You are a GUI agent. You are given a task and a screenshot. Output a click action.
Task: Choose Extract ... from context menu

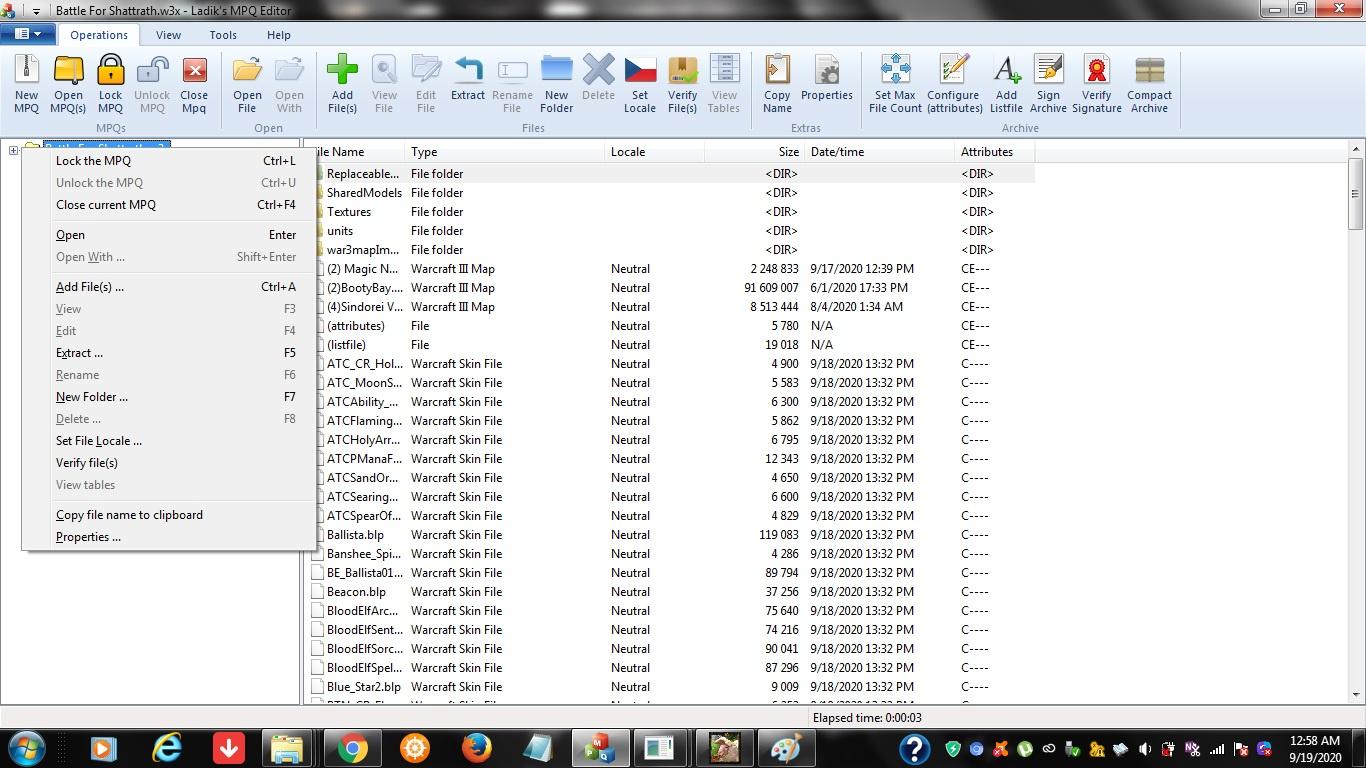pos(168,352)
